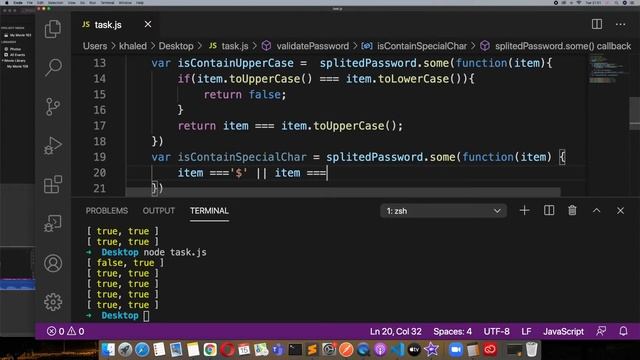Split the terminal pane

click(549, 211)
